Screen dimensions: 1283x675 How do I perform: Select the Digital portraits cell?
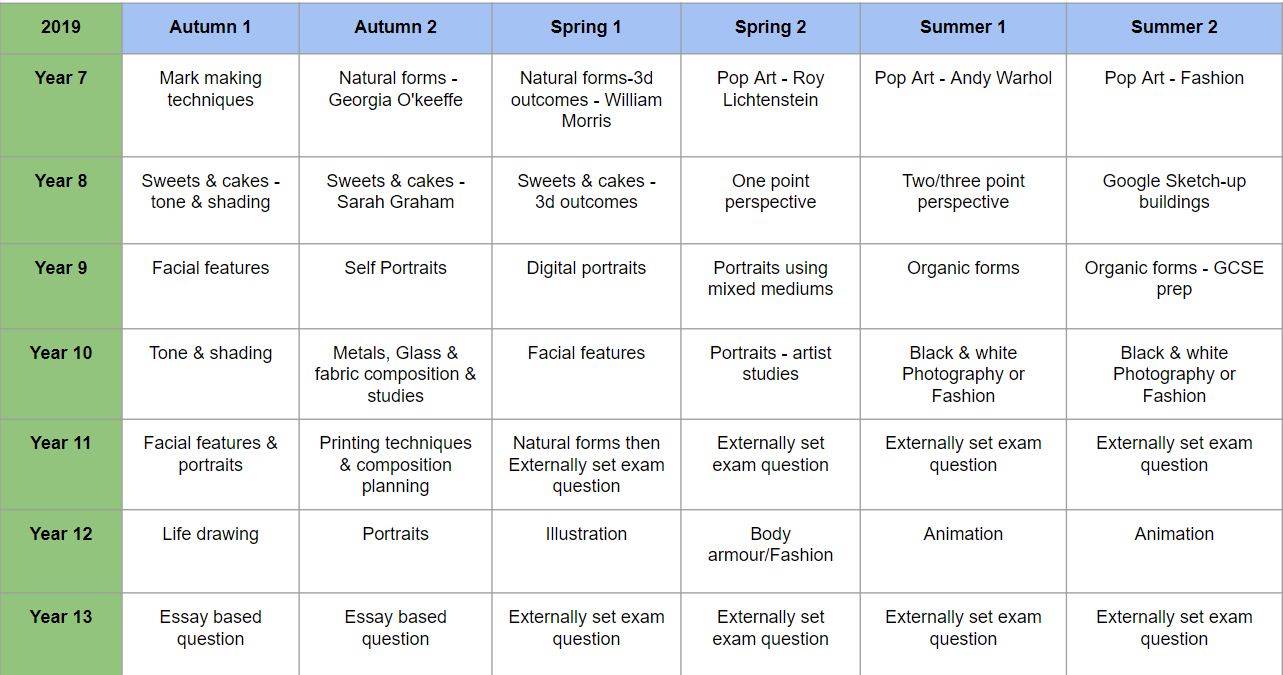586,286
